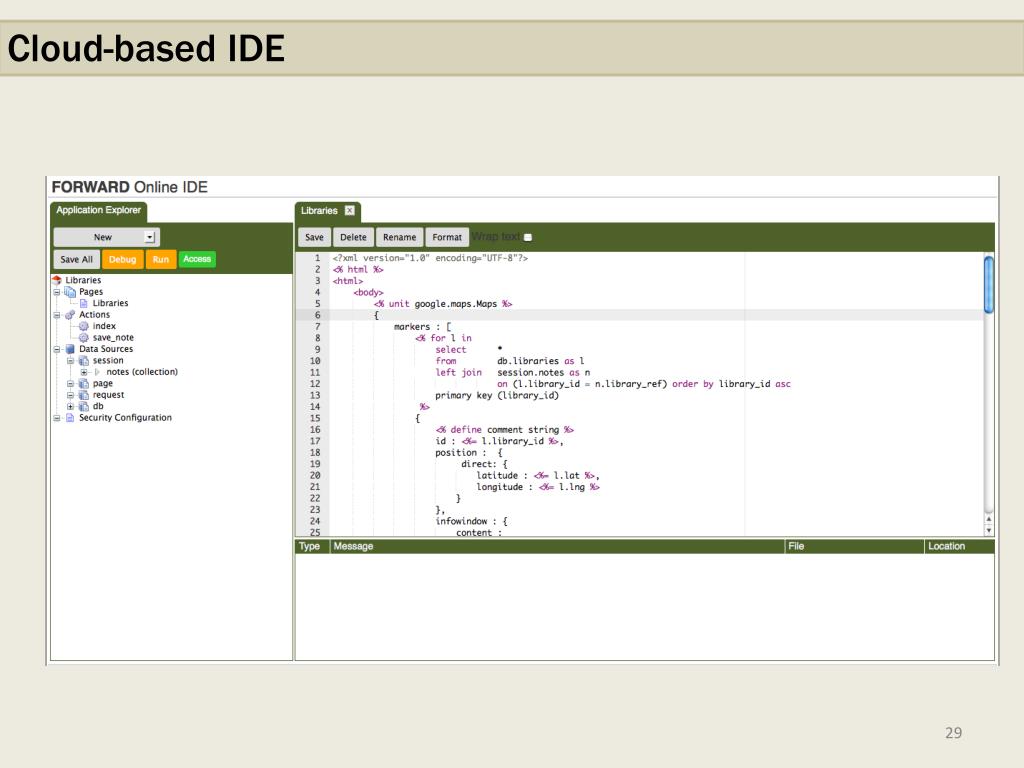Click the Delete button

pyautogui.click(x=353, y=237)
